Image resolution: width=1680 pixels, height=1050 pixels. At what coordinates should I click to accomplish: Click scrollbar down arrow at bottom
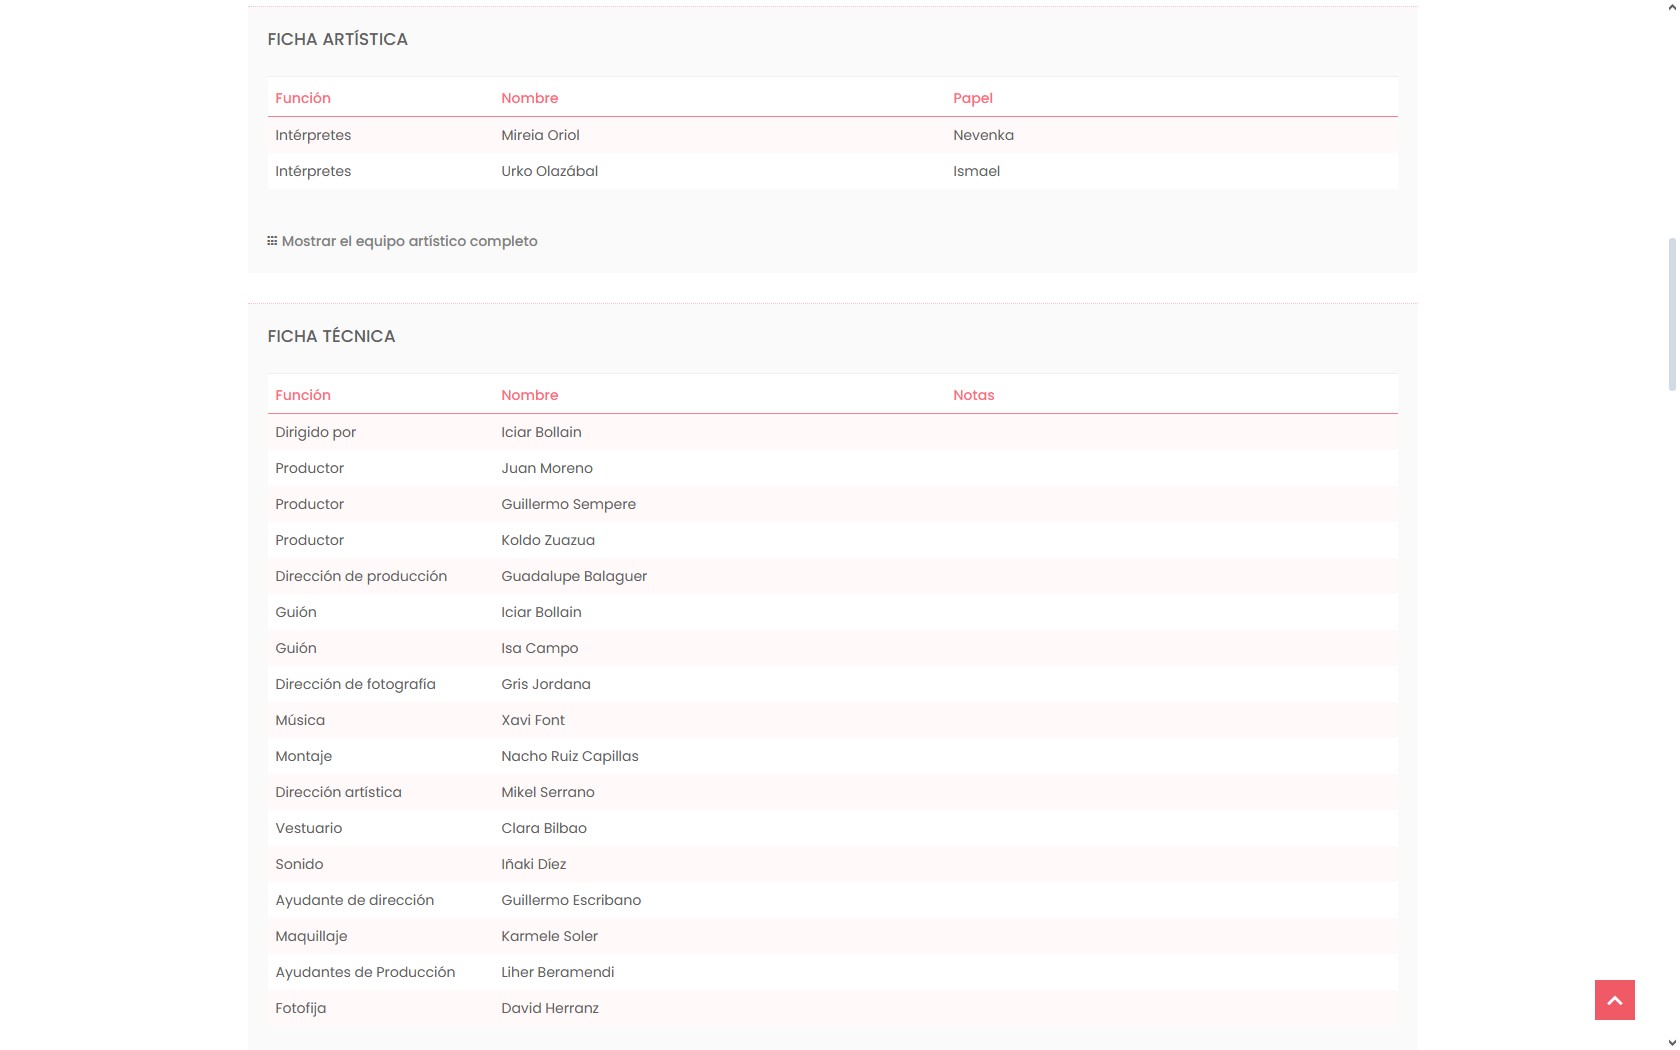[x=1672, y=1042]
